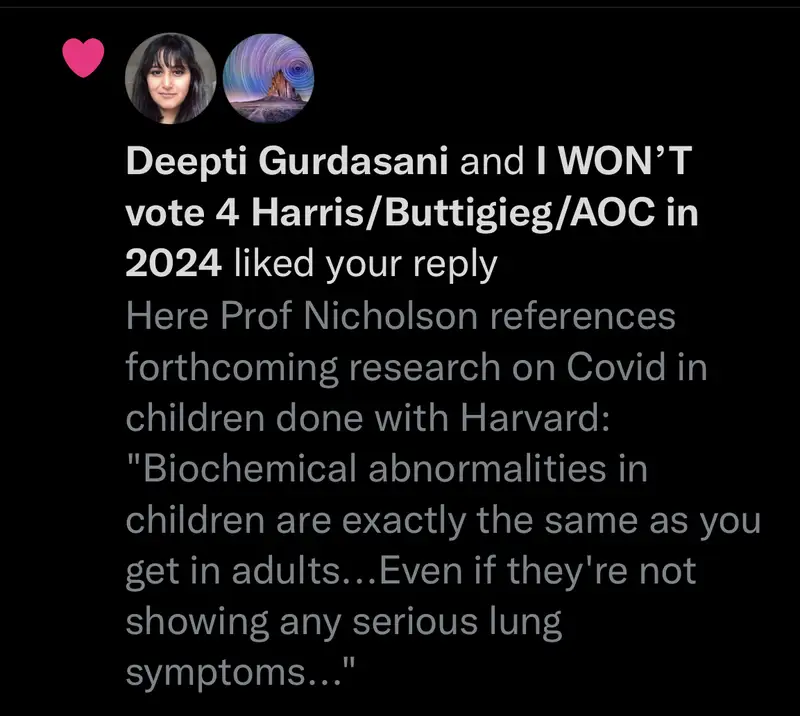Click the bold "2024" in the username
Viewport: 800px width, 716px height.
172,264
